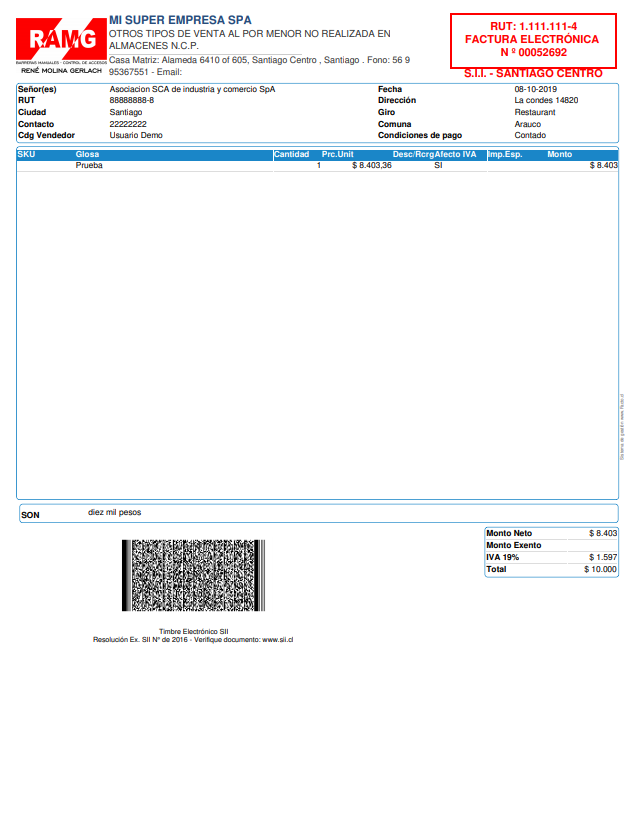The image size is (640, 838).
Task: Click 'Señor(es)' label
Action: tap(37, 89)
